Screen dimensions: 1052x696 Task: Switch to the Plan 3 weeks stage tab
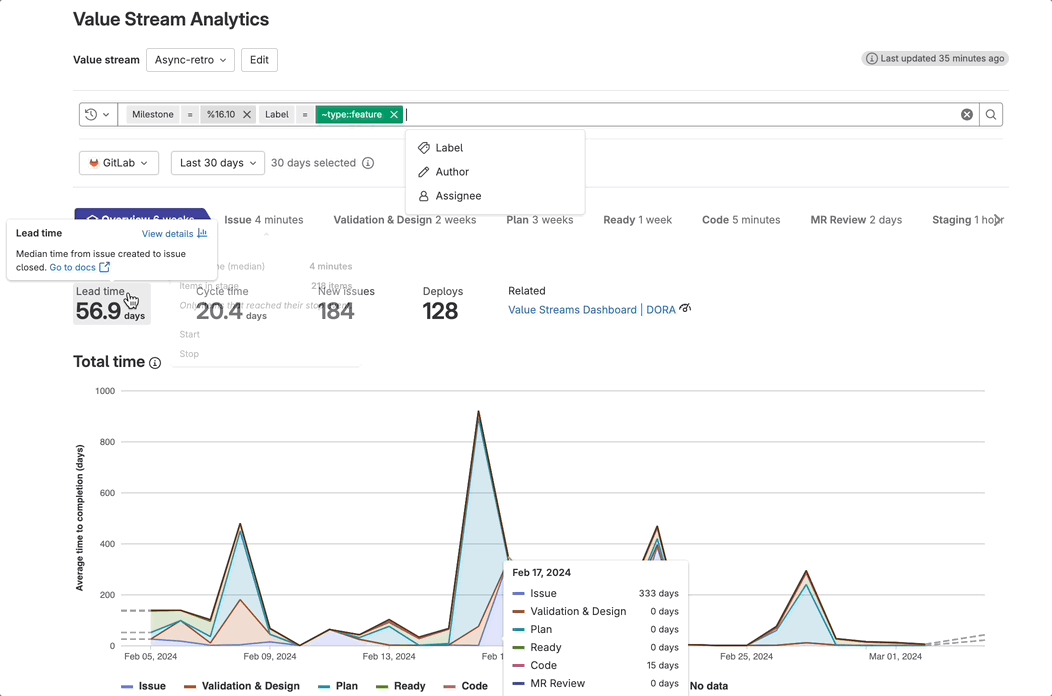pyautogui.click(x=540, y=219)
